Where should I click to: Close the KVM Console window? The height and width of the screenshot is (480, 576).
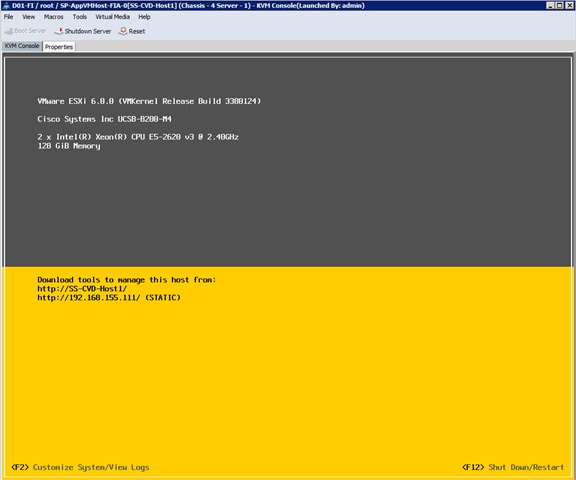tap(569, 5)
